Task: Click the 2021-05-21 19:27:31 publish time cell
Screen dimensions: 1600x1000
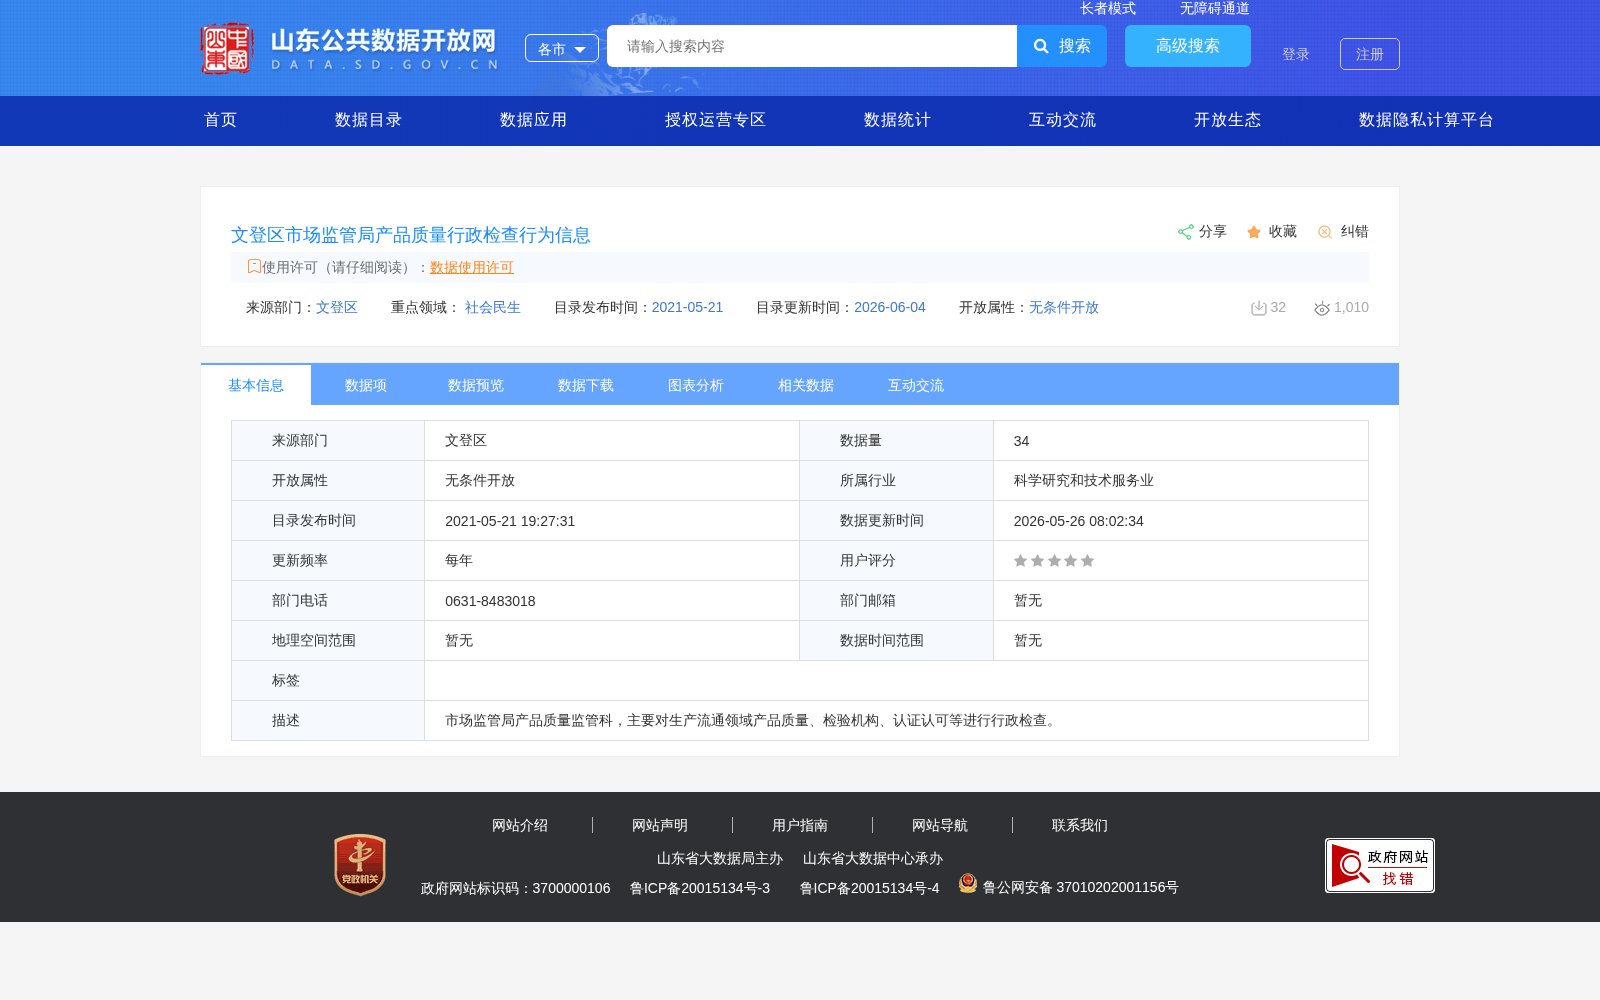Action: point(612,521)
